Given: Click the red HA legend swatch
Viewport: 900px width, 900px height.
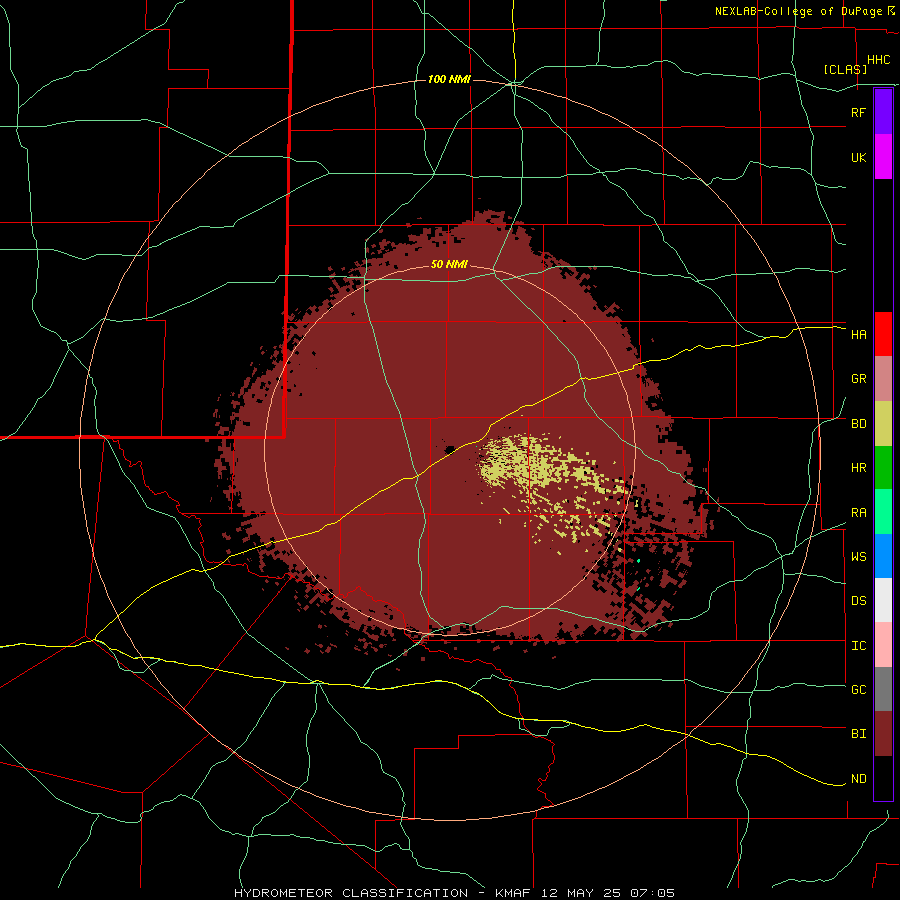Looking at the screenshot, I should click(883, 334).
